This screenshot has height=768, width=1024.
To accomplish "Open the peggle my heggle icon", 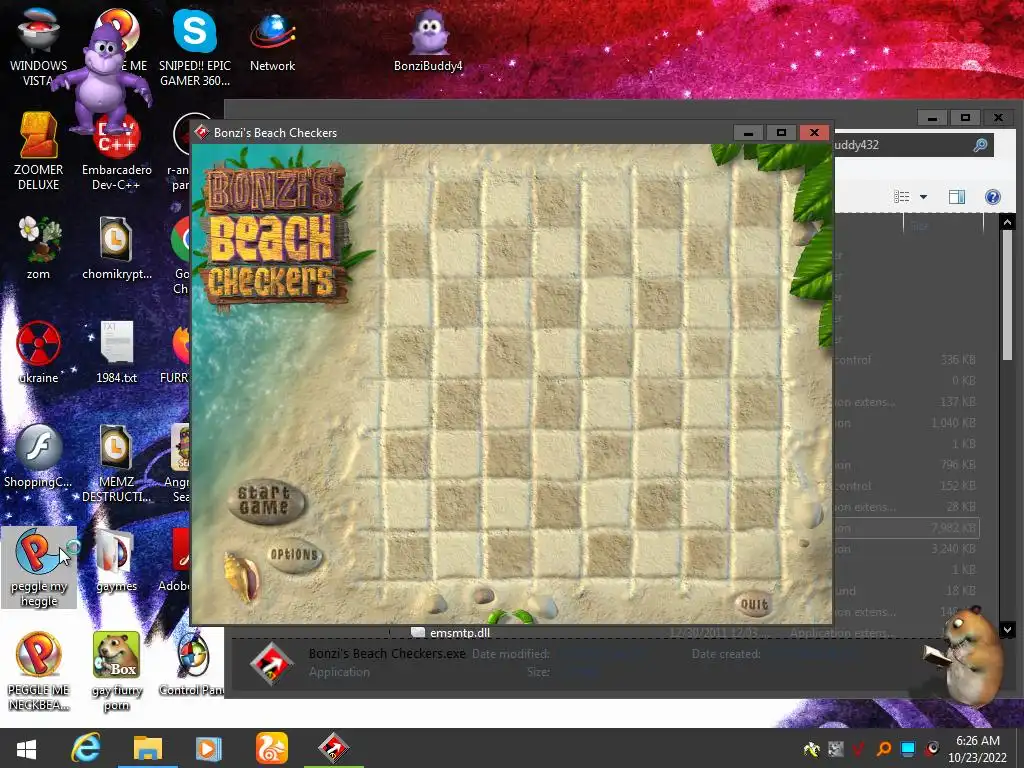I will coord(39,567).
